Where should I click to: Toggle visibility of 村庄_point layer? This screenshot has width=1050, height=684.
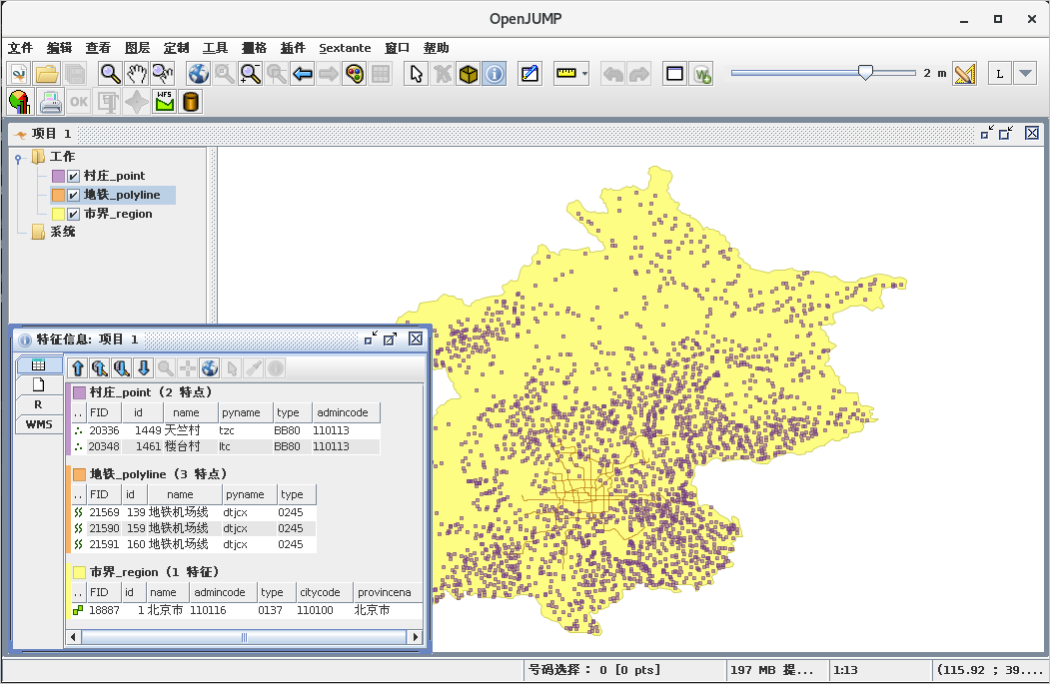pos(74,176)
